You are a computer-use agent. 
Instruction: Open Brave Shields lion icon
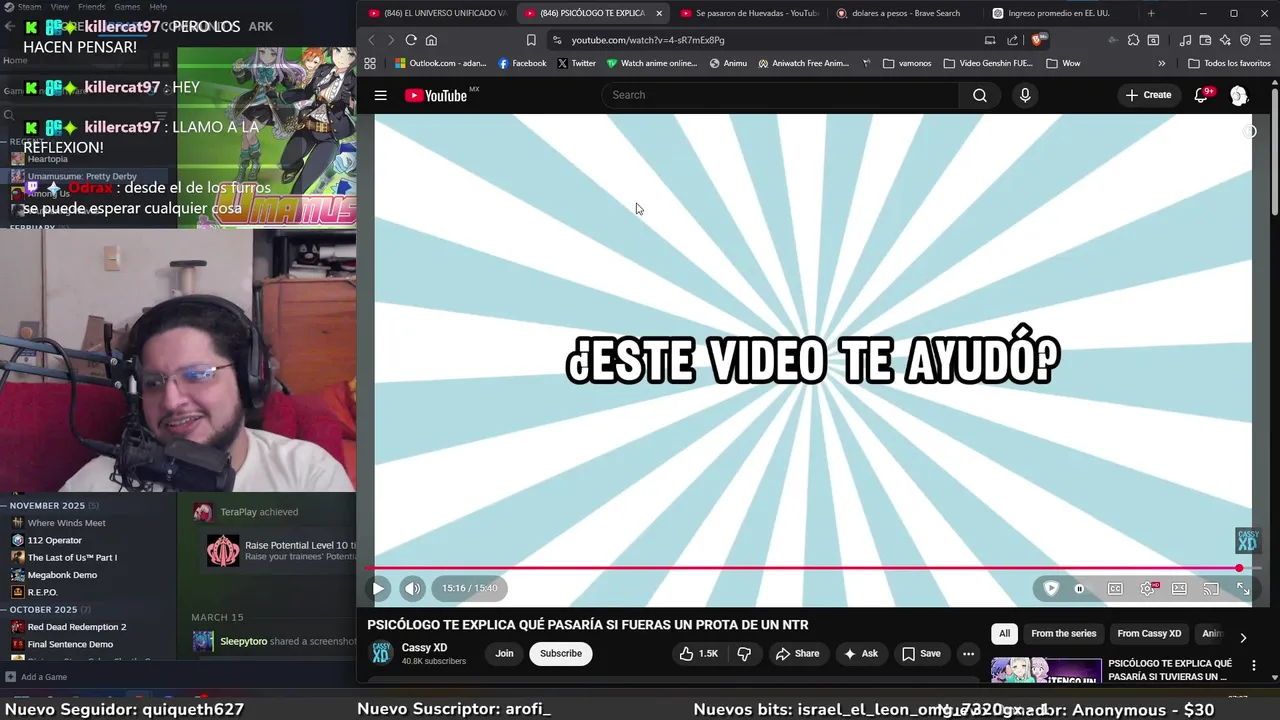[1037, 40]
